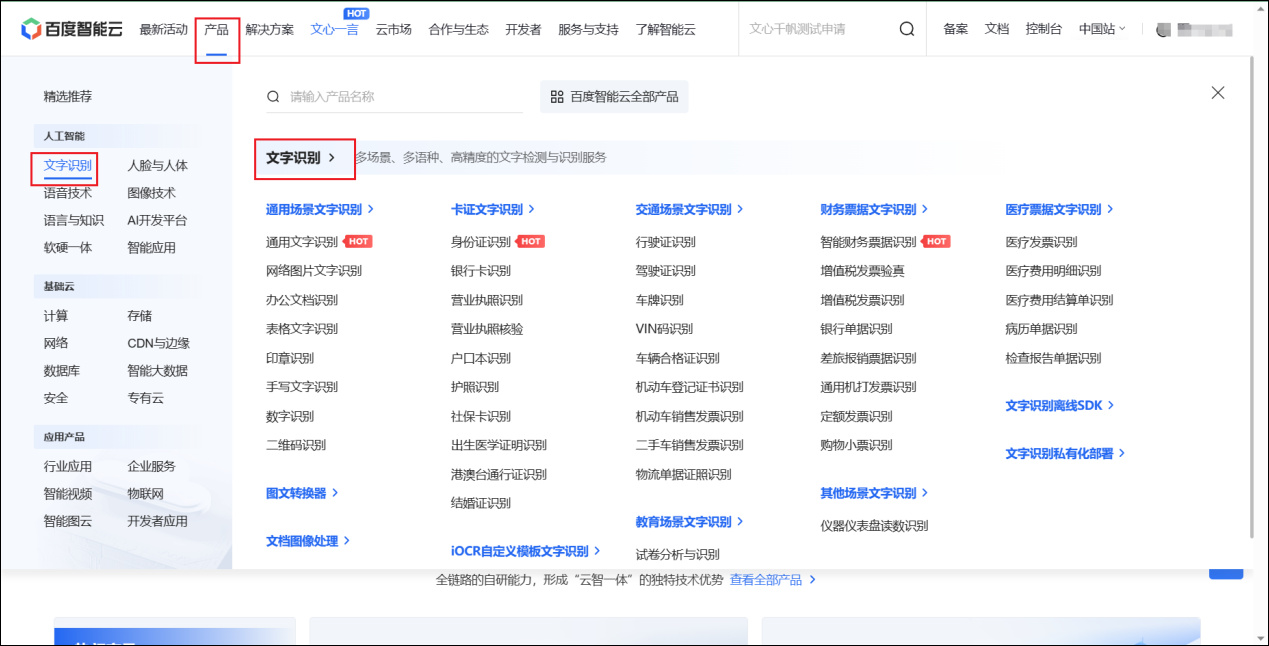
Task: Expand 通用场景文字识别 category
Action: tap(319, 210)
